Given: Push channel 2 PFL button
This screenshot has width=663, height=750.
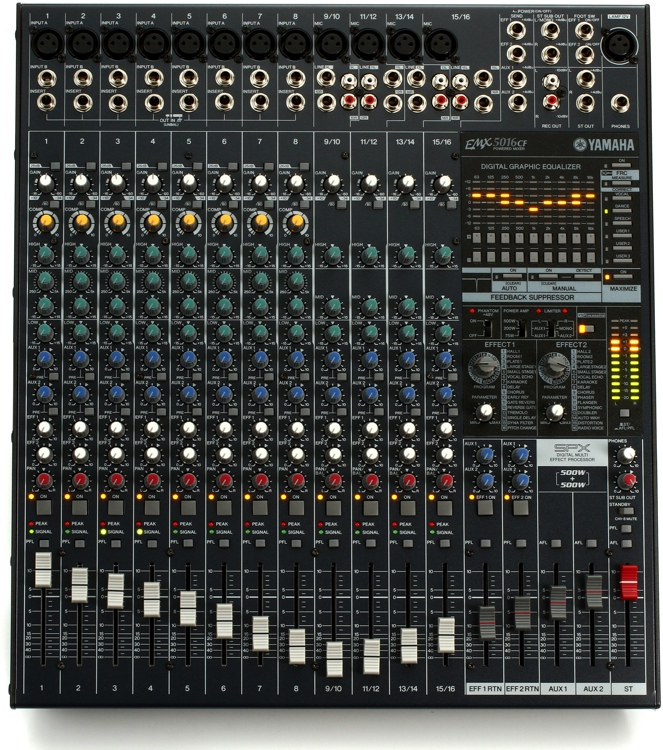Looking at the screenshot, I should coord(80,543).
